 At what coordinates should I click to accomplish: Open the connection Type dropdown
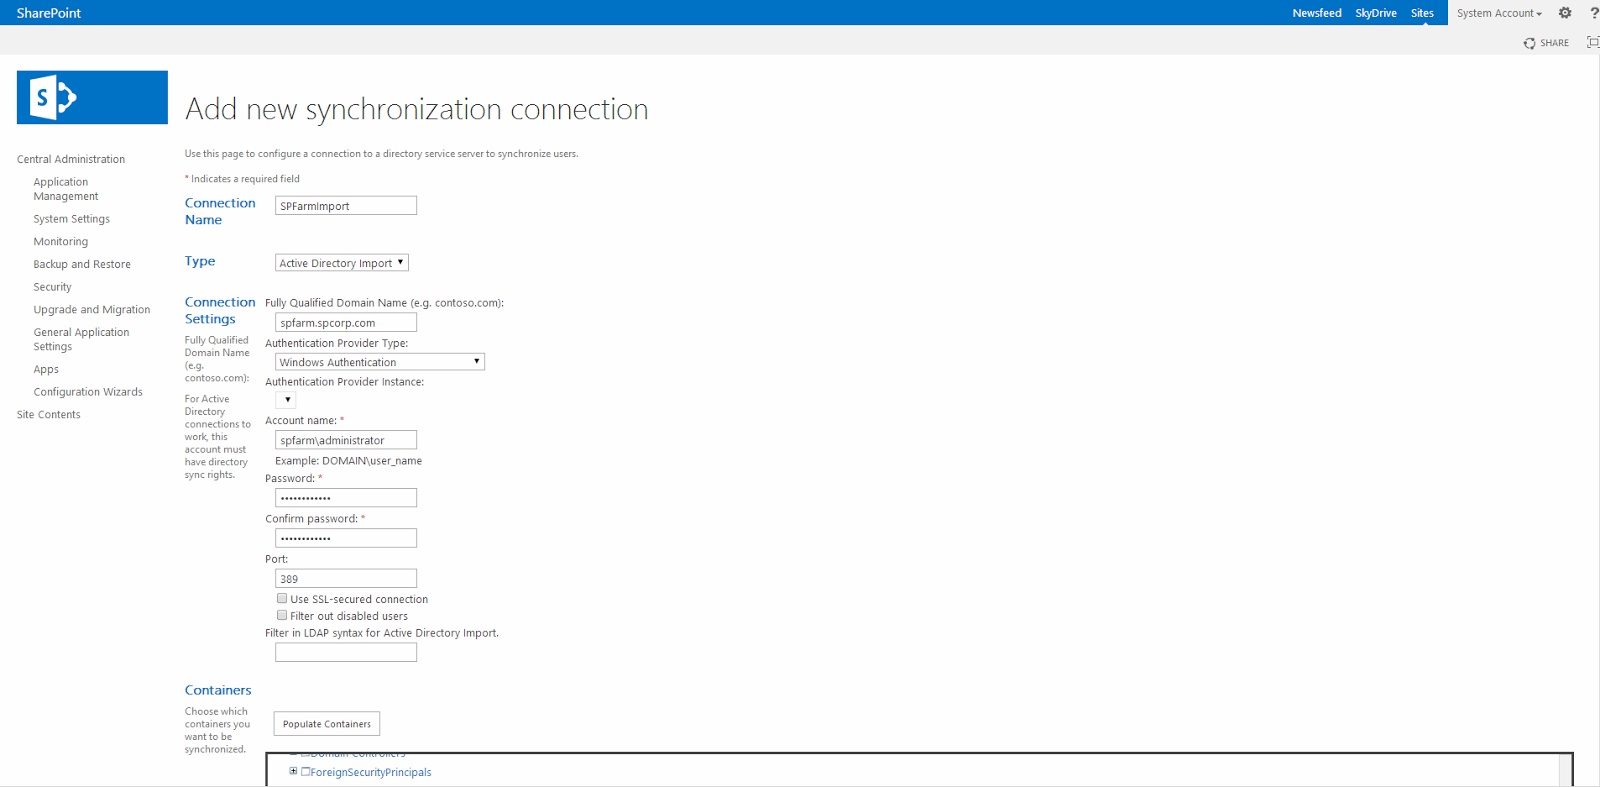click(x=342, y=263)
